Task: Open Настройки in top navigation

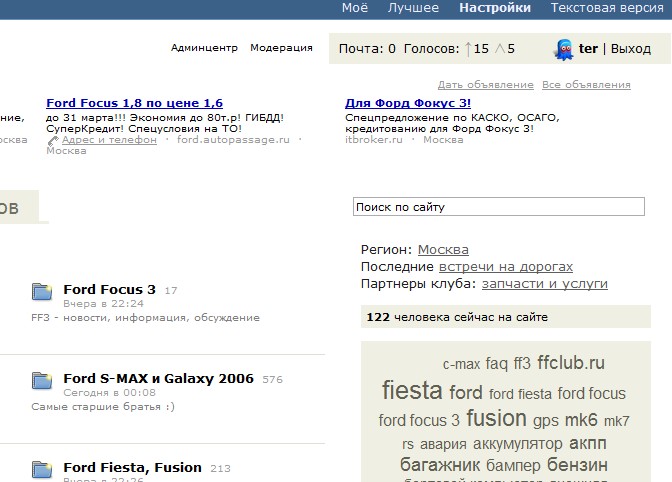Action: [x=495, y=8]
